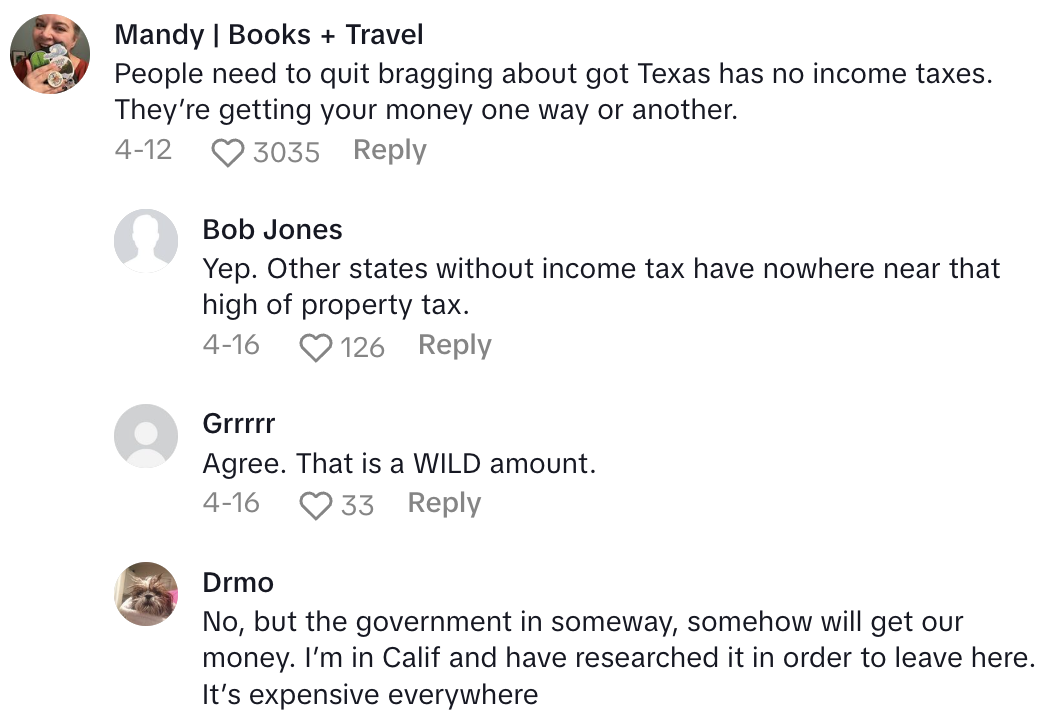Tap the 4-12 timestamp on Mandy's comment

click(x=143, y=150)
